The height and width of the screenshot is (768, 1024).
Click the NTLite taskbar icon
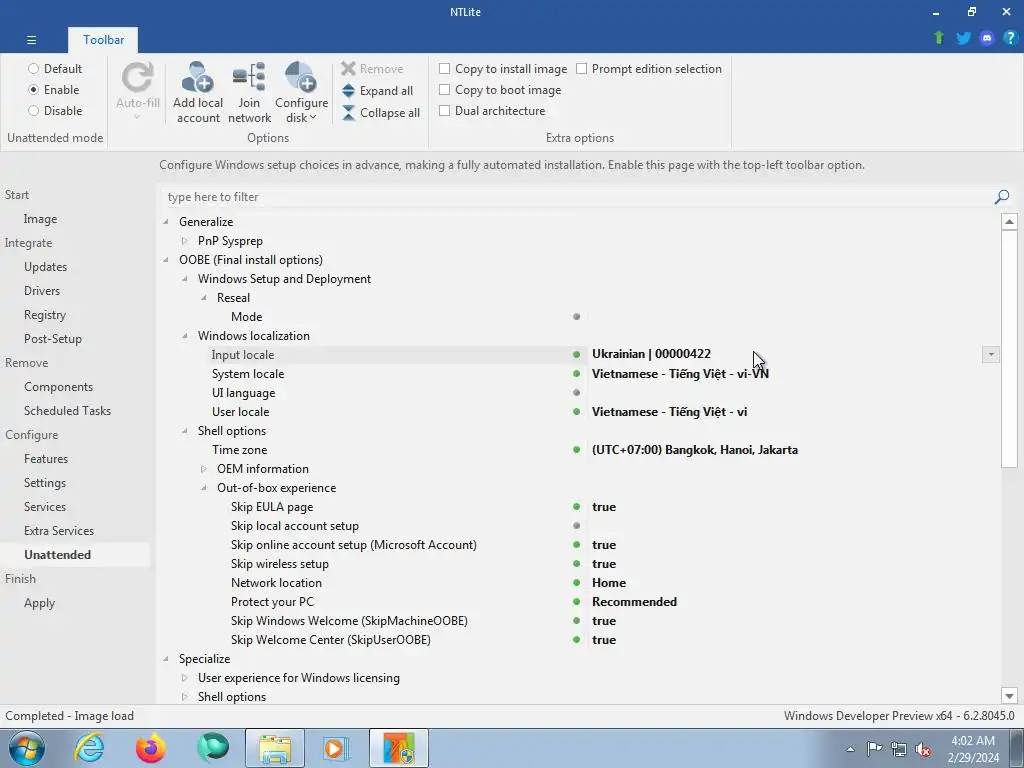click(x=399, y=748)
